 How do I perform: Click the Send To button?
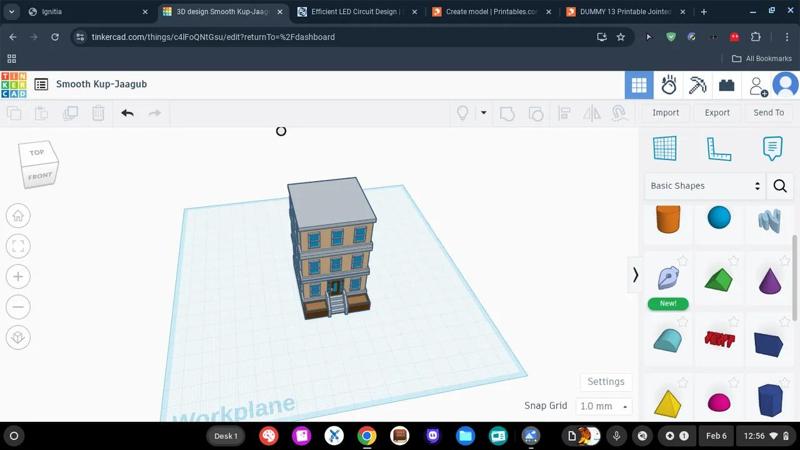(768, 113)
